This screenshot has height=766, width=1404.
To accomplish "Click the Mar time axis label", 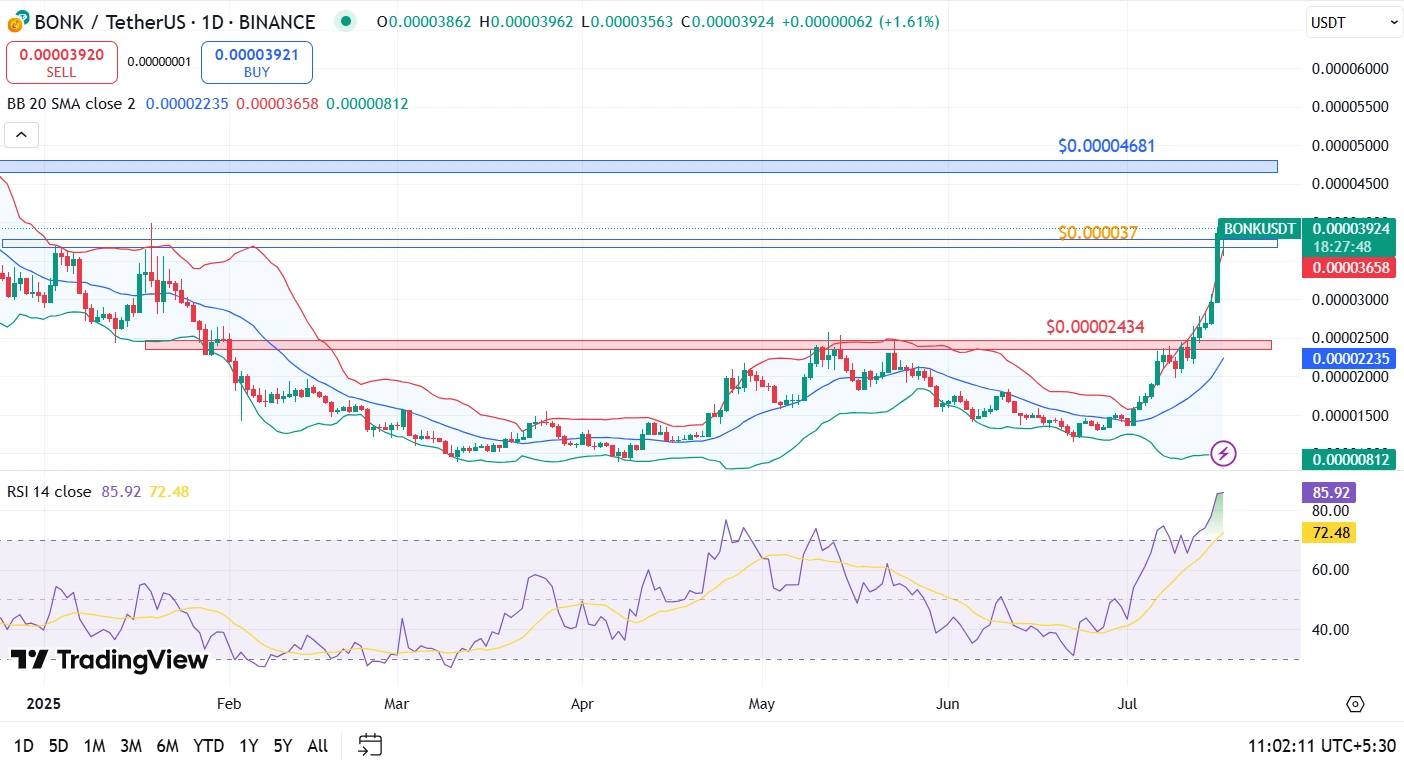I will coord(396,704).
